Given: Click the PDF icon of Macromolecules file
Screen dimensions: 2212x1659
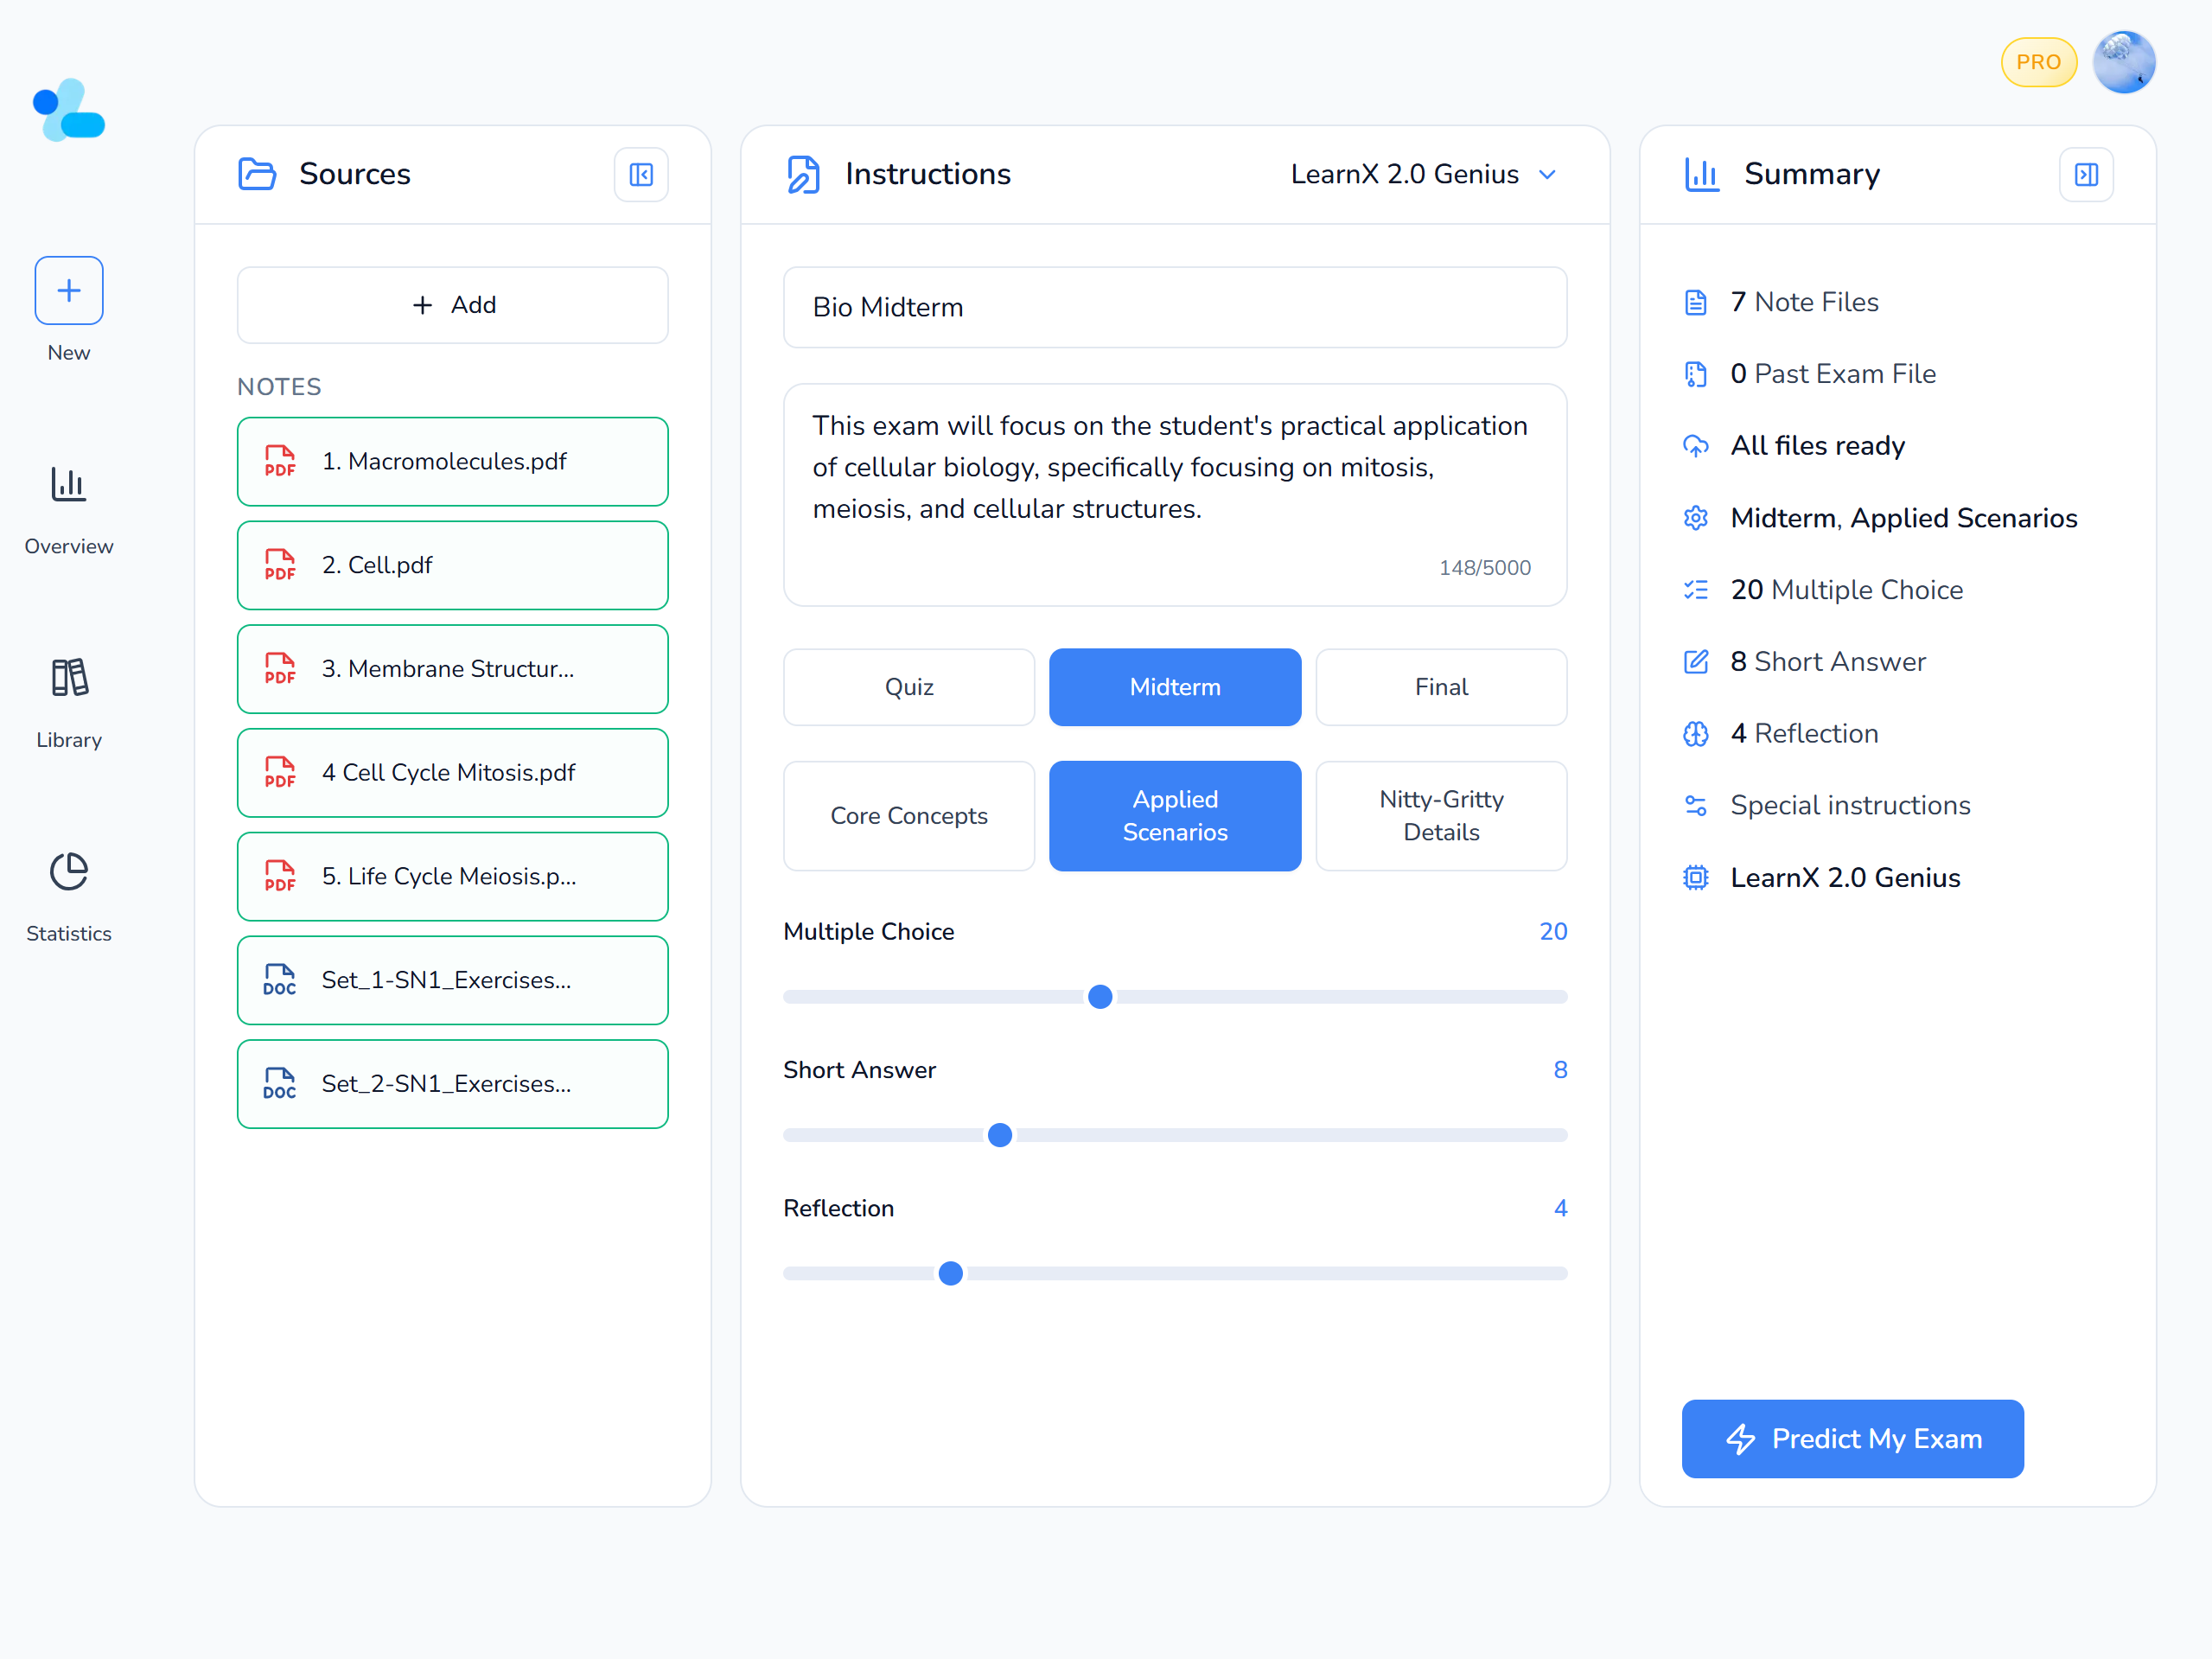Looking at the screenshot, I should click(280, 462).
